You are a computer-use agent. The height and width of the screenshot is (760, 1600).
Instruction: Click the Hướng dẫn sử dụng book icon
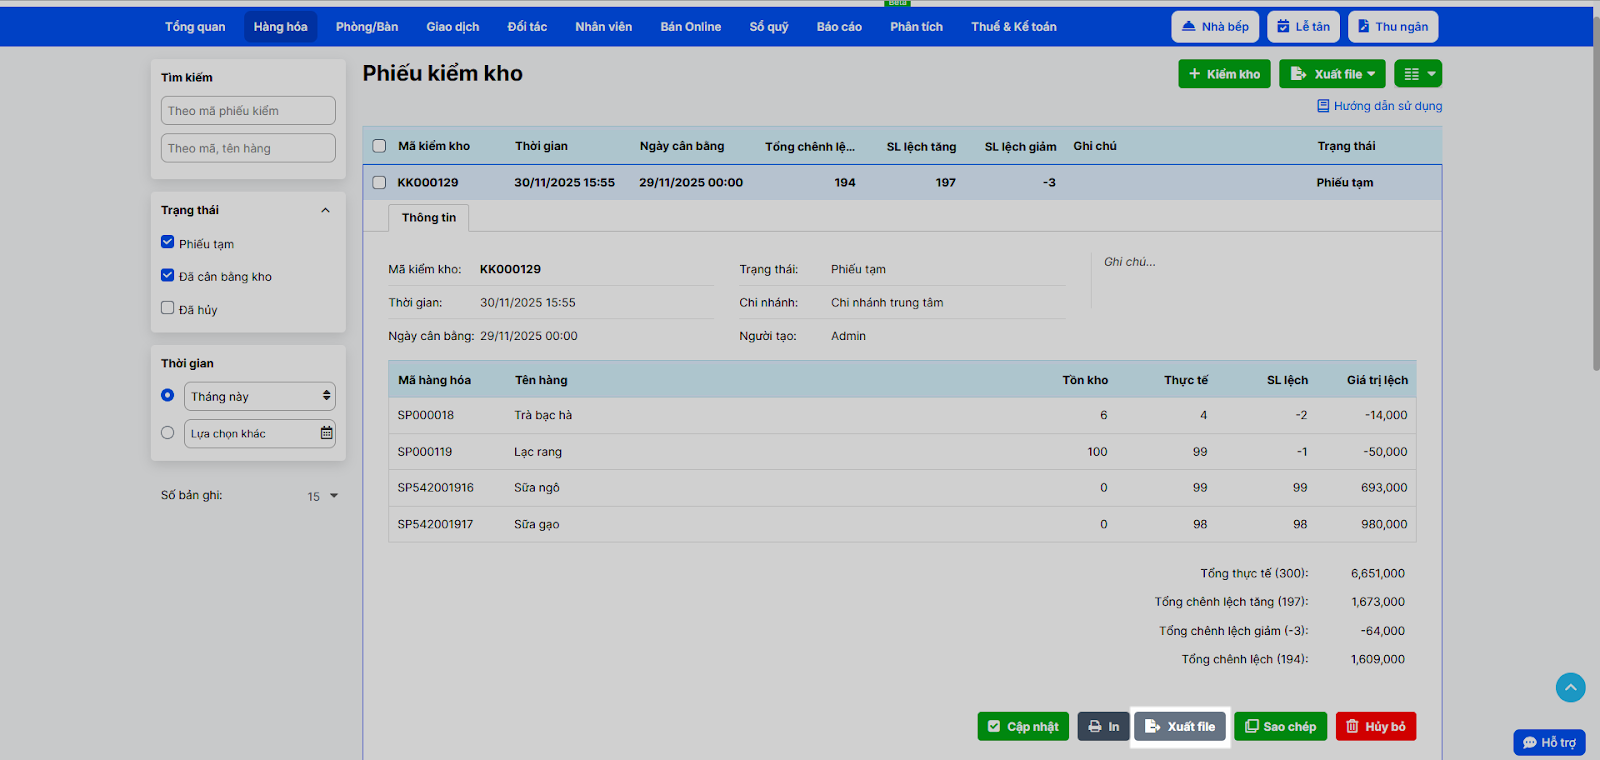(1323, 106)
